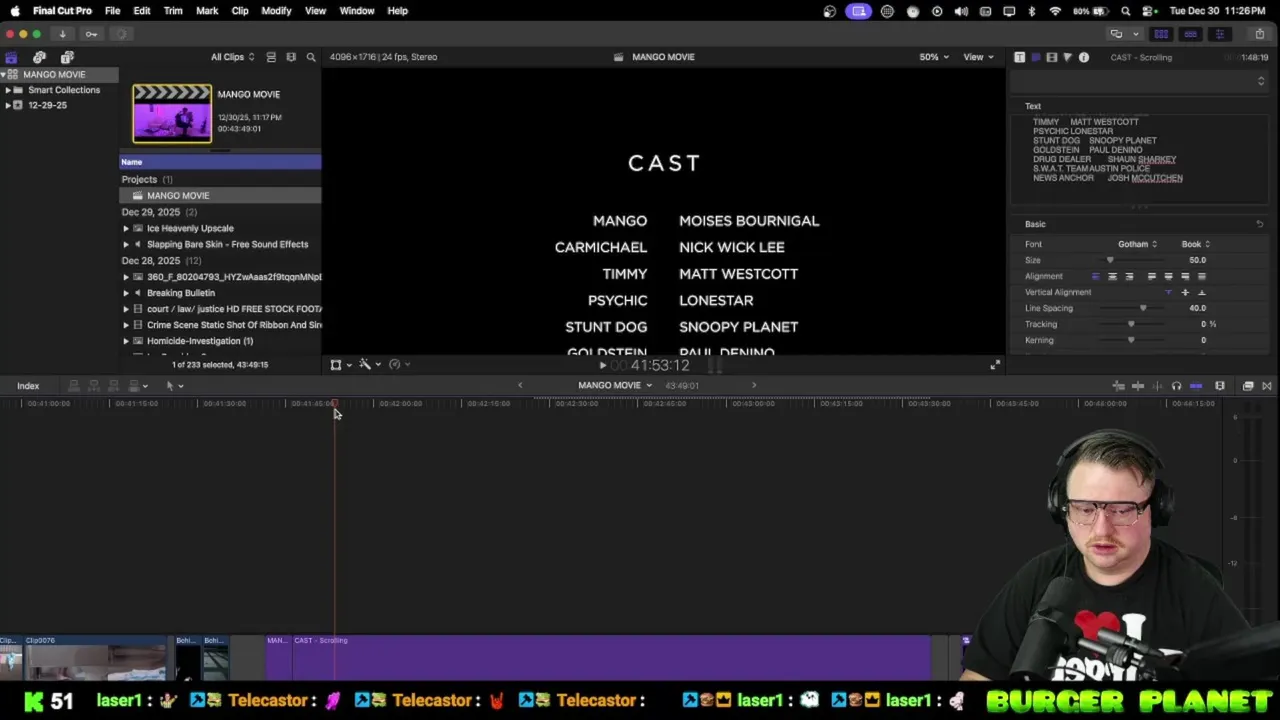Go forward in timeline history
1280x720 pixels.
click(x=754, y=385)
